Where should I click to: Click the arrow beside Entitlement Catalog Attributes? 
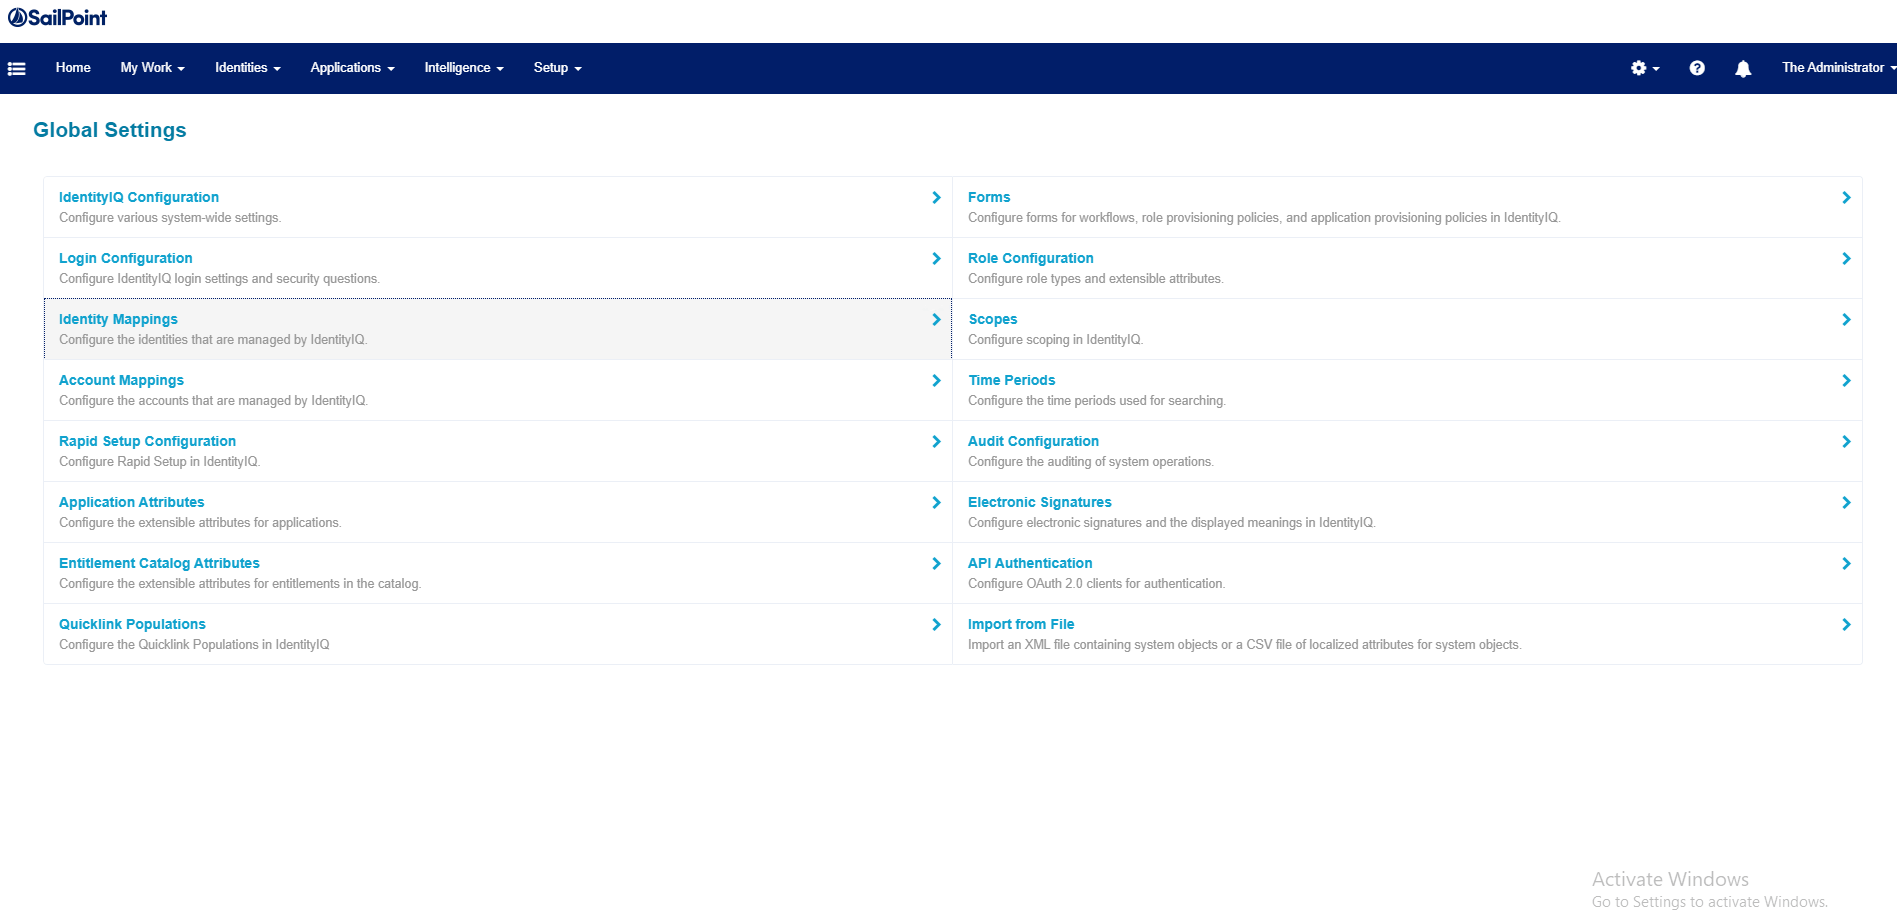click(x=936, y=564)
